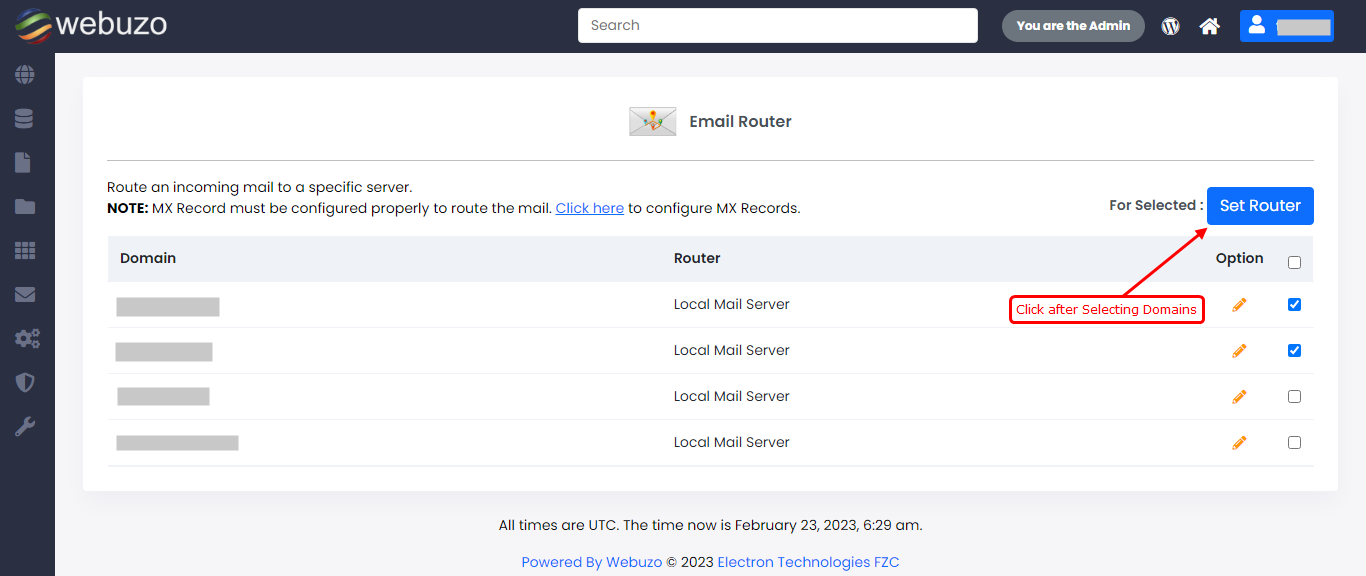The image size is (1366, 576).
Task: Go to home via house icon
Action: coord(1210,26)
